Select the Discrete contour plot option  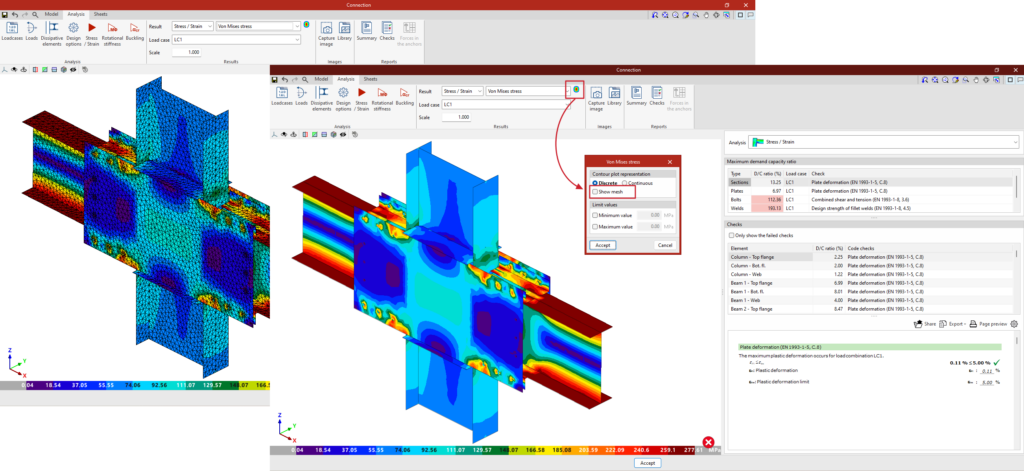(x=605, y=183)
